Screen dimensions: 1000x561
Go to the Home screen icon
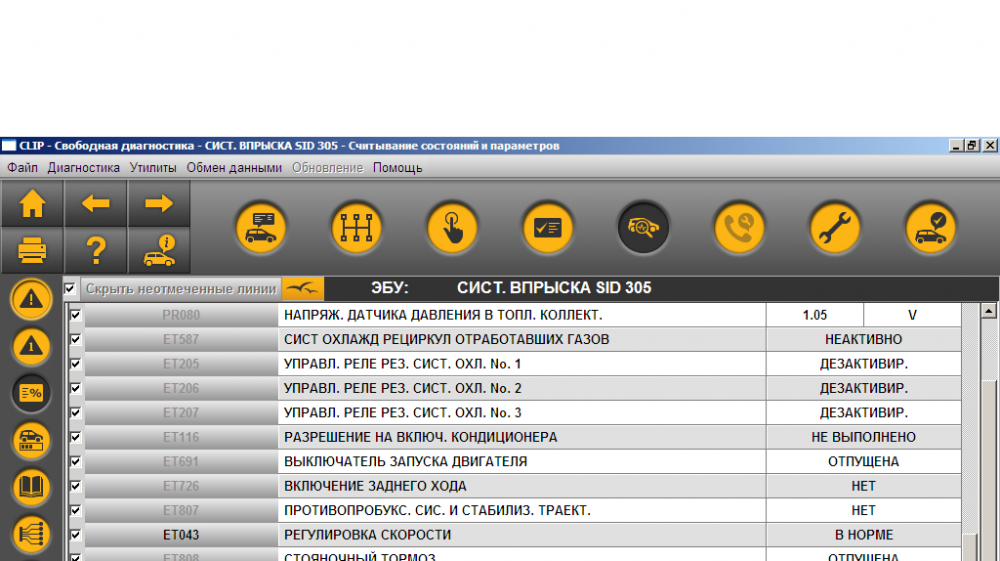(x=32, y=204)
